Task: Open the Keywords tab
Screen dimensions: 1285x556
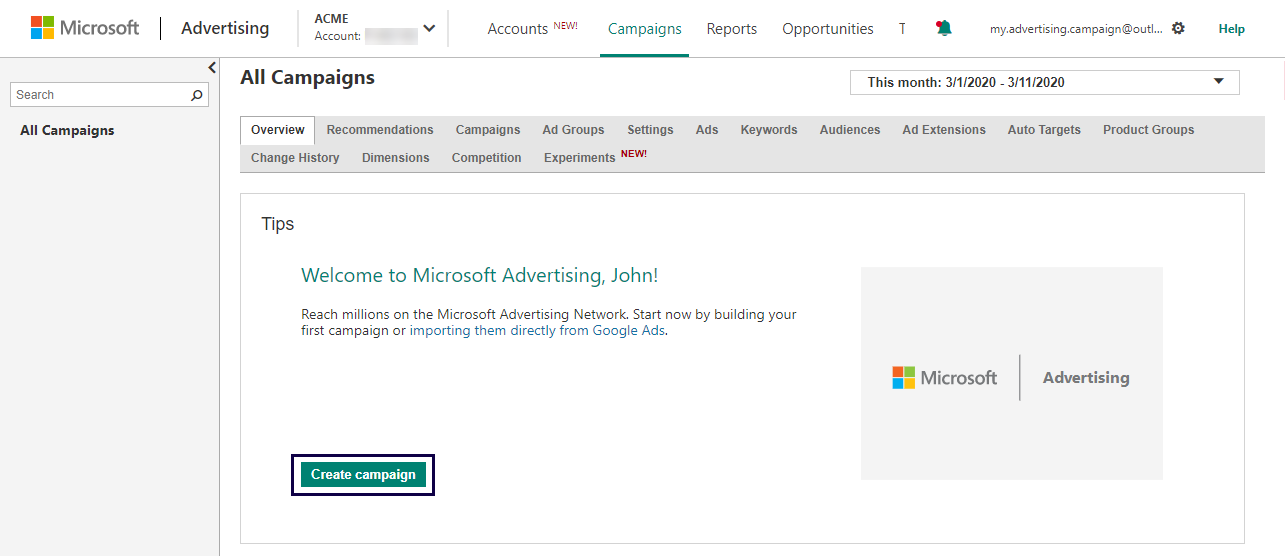Action: (769, 130)
